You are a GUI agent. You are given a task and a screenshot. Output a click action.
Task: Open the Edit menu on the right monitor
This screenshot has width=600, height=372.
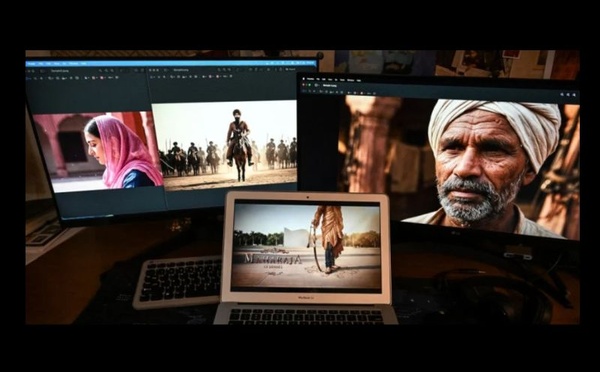[x=324, y=79]
